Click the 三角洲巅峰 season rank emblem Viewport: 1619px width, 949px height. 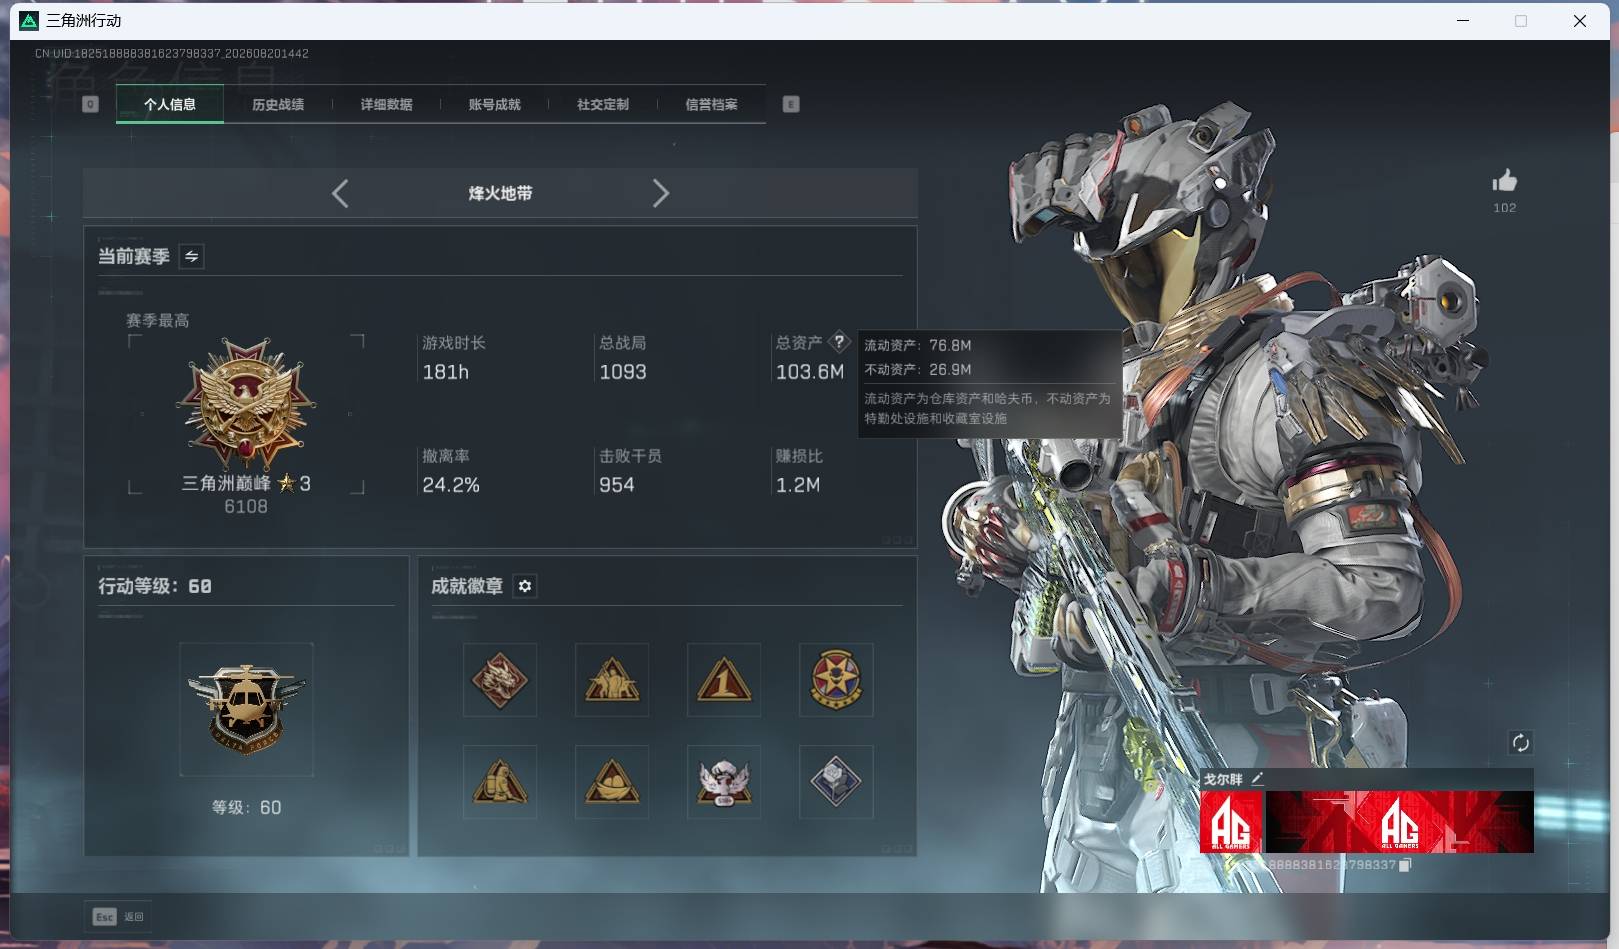[x=246, y=404]
